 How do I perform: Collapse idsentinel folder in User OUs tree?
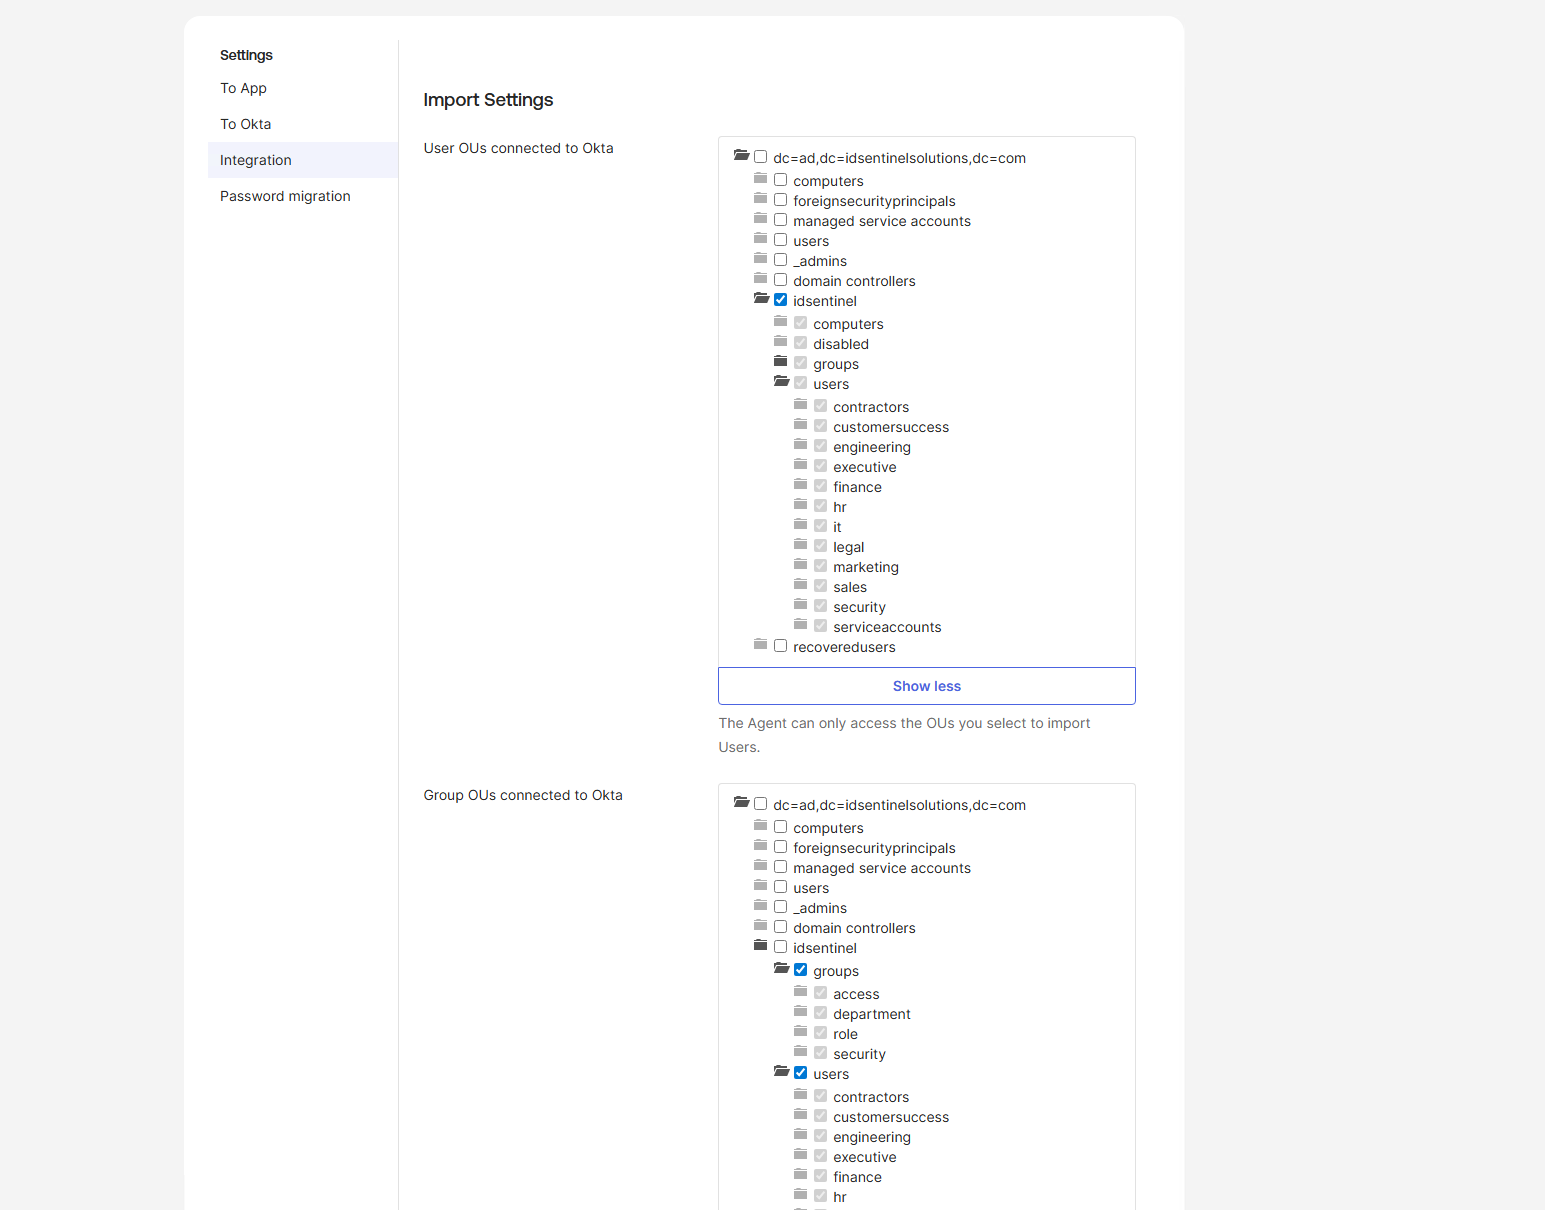click(x=761, y=299)
